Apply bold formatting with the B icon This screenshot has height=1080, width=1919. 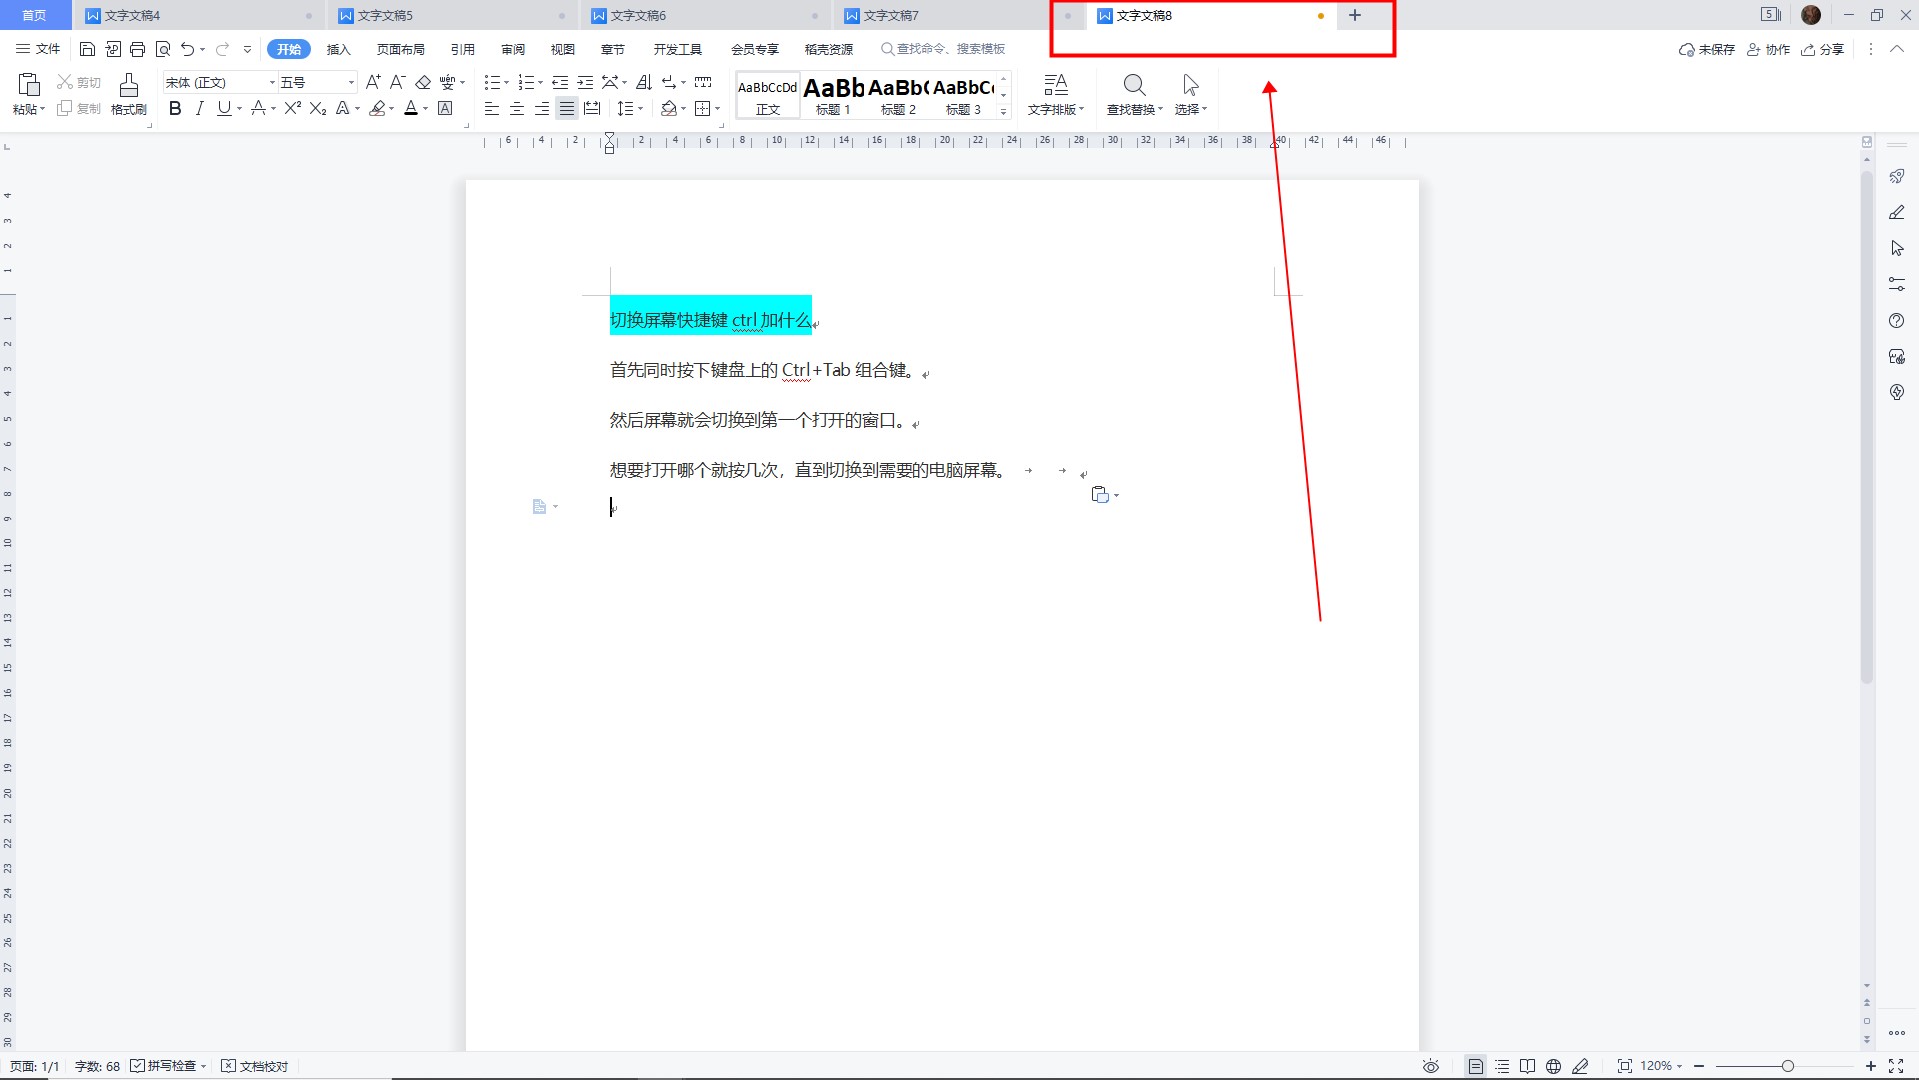175,109
